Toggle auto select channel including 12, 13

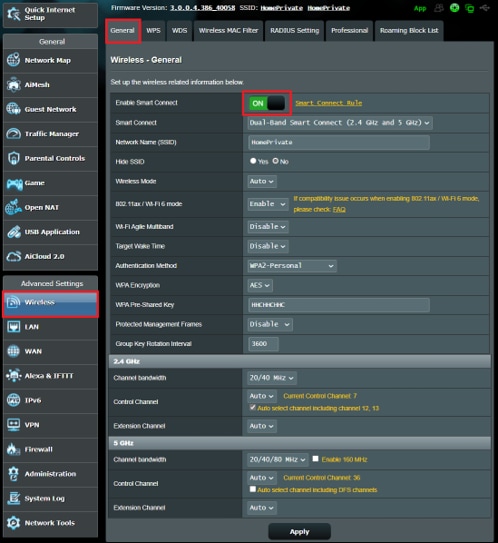pyautogui.click(x=253, y=408)
